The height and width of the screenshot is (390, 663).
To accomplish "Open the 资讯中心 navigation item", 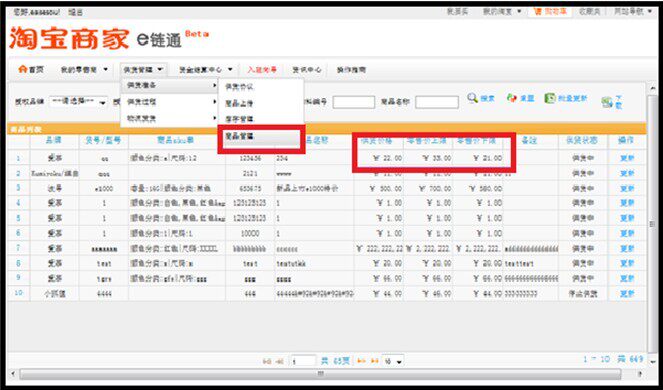I will [307, 70].
